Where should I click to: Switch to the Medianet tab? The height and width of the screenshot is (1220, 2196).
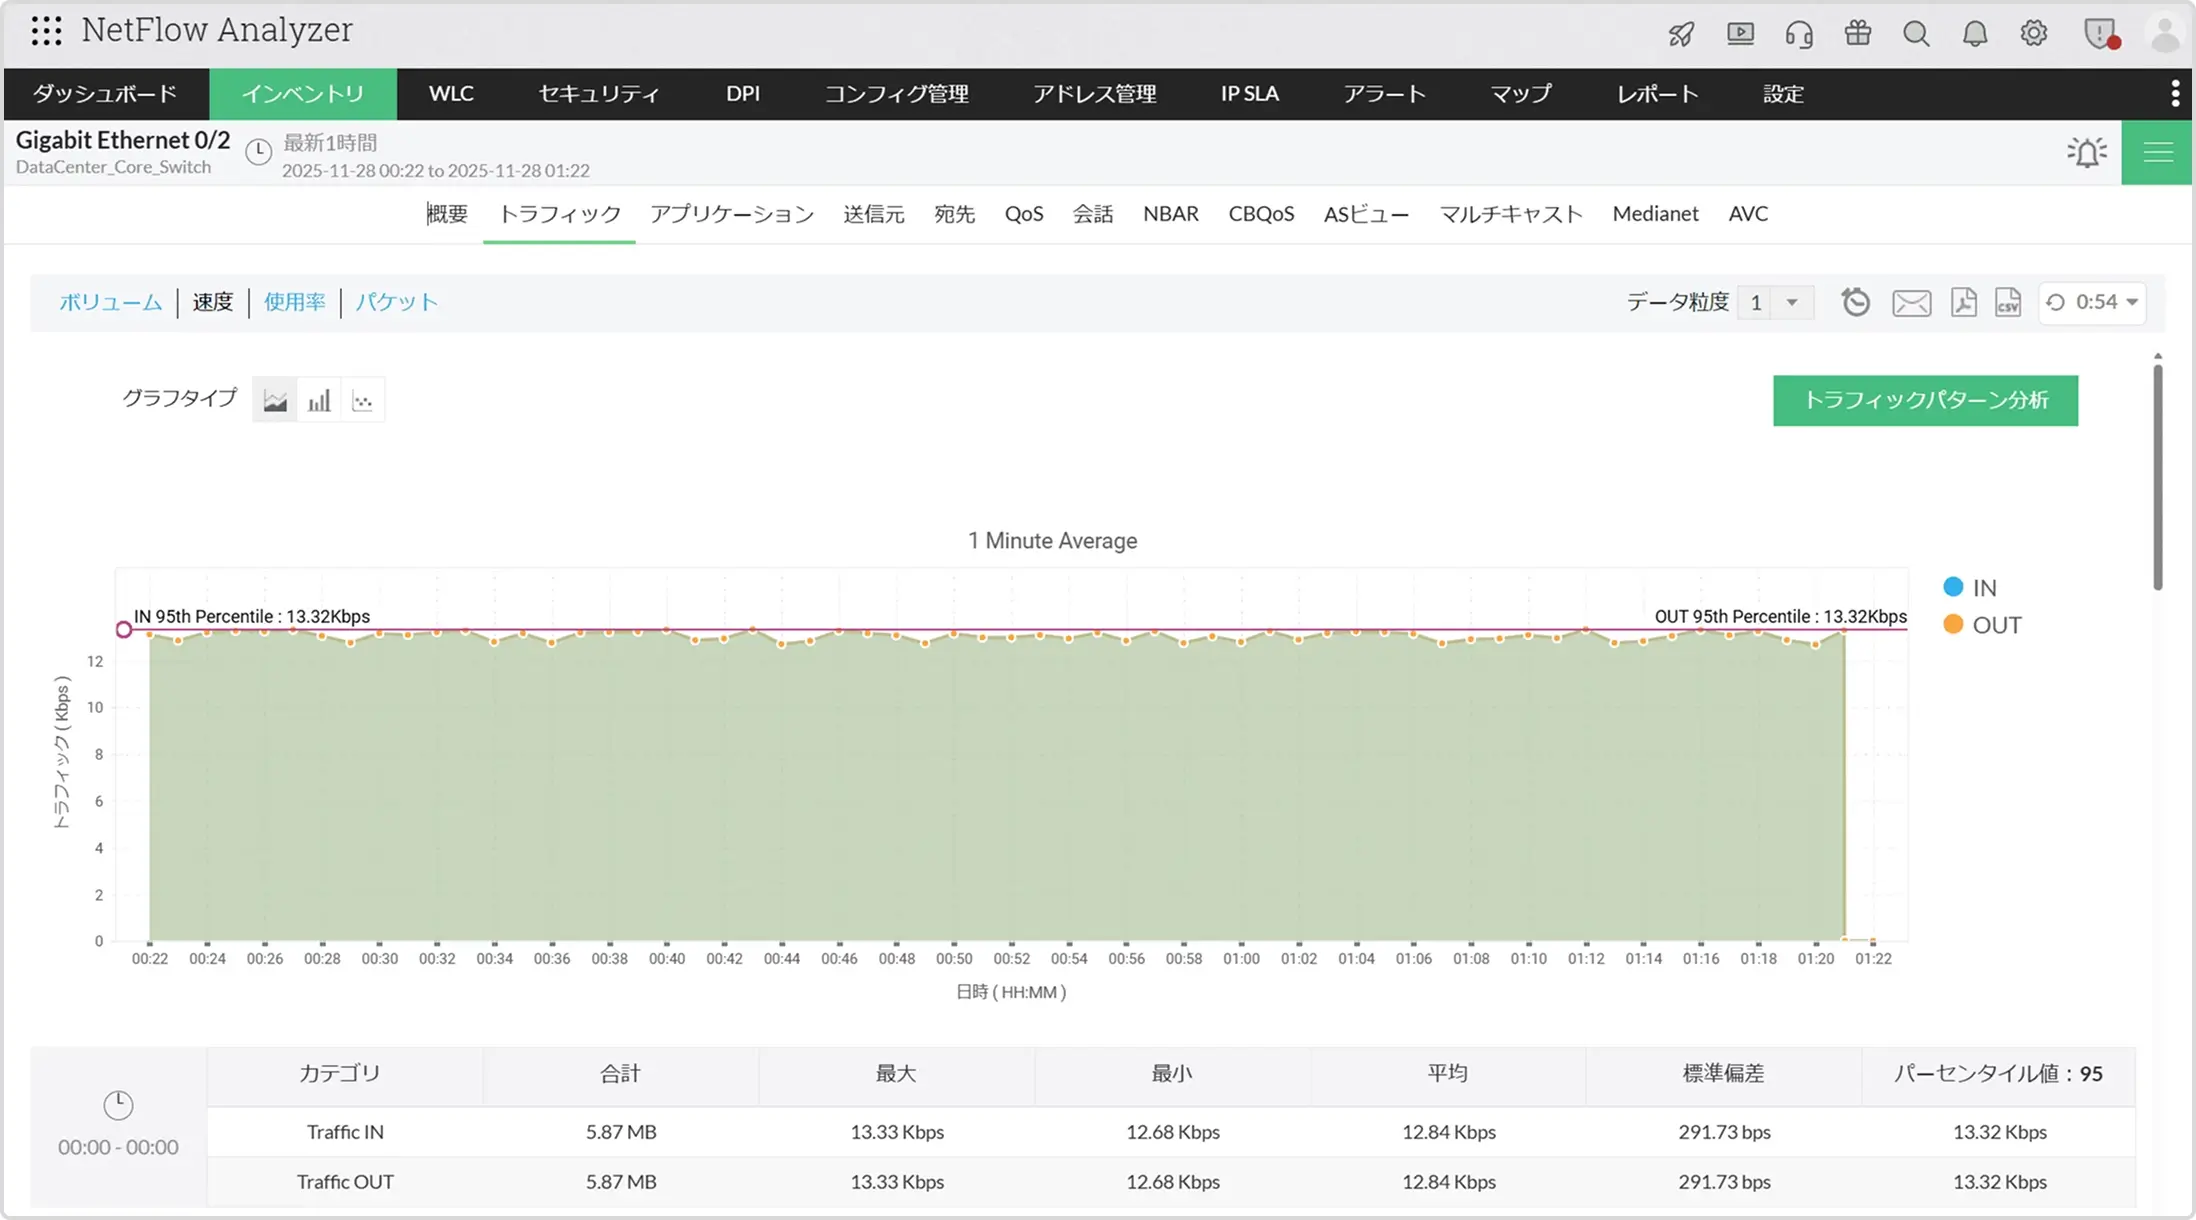(x=1655, y=214)
